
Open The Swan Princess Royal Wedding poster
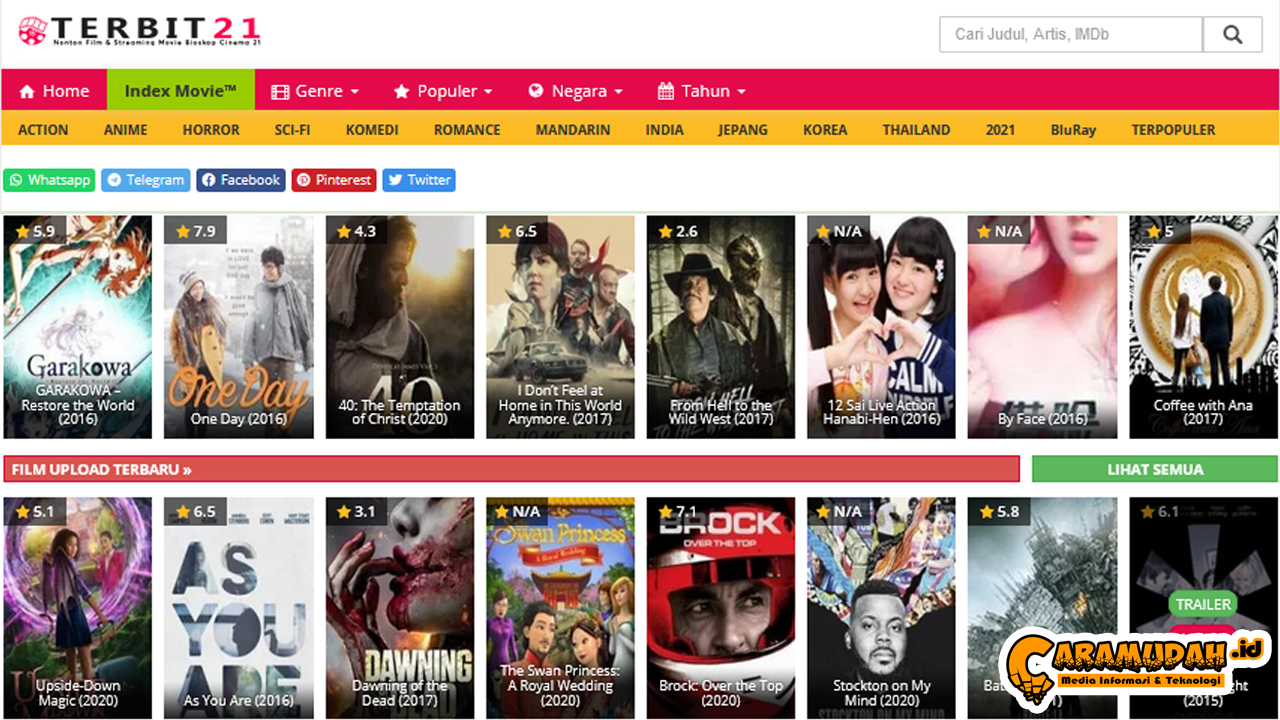[x=561, y=608]
